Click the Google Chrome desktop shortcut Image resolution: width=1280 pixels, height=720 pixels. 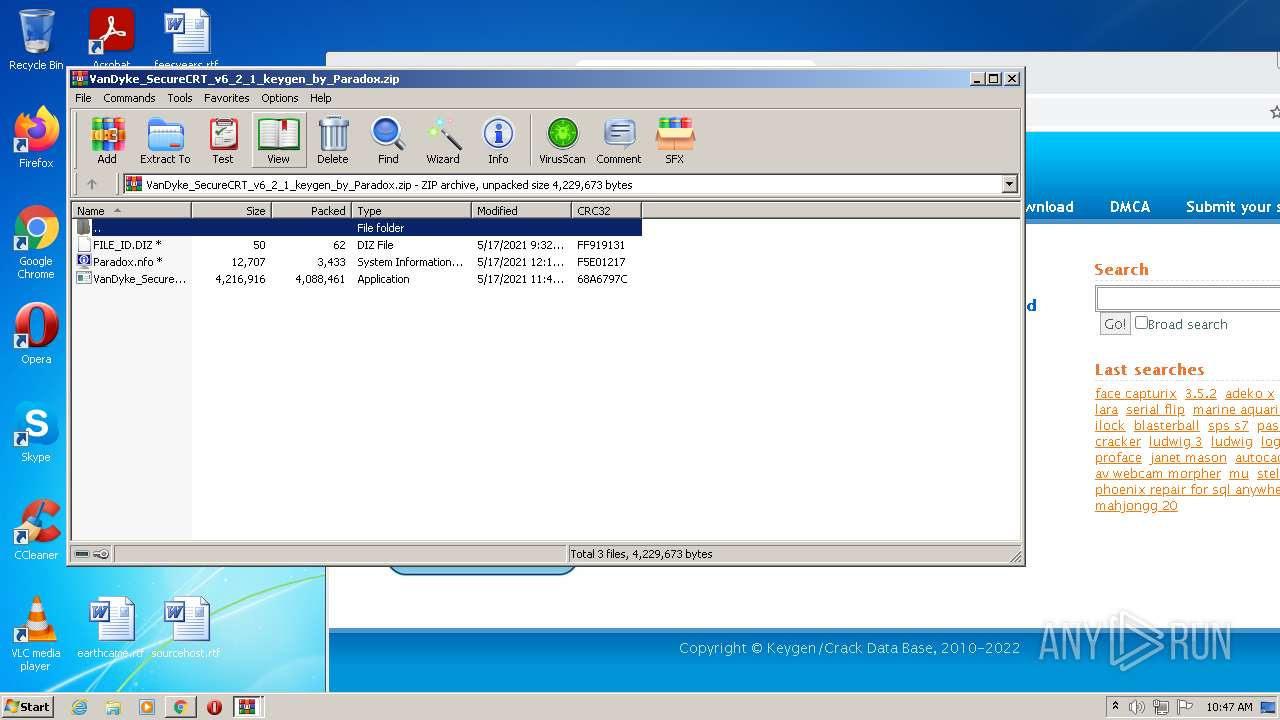pos(36,243)
